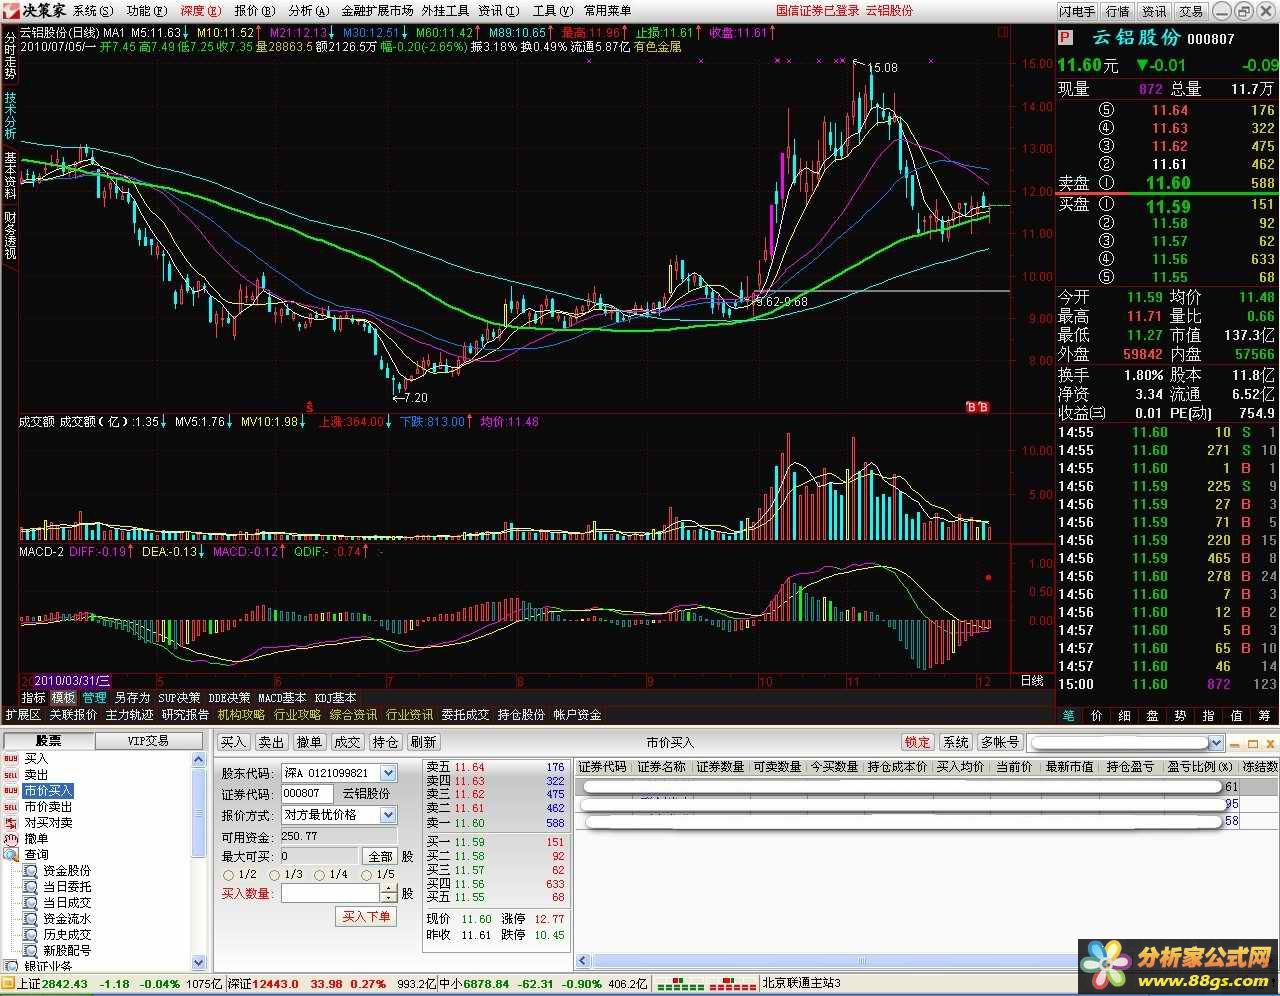Viewport: 1280px width, 996px height.
Task: Click the query icon beside 新股配号
Action: coord(31,951)
